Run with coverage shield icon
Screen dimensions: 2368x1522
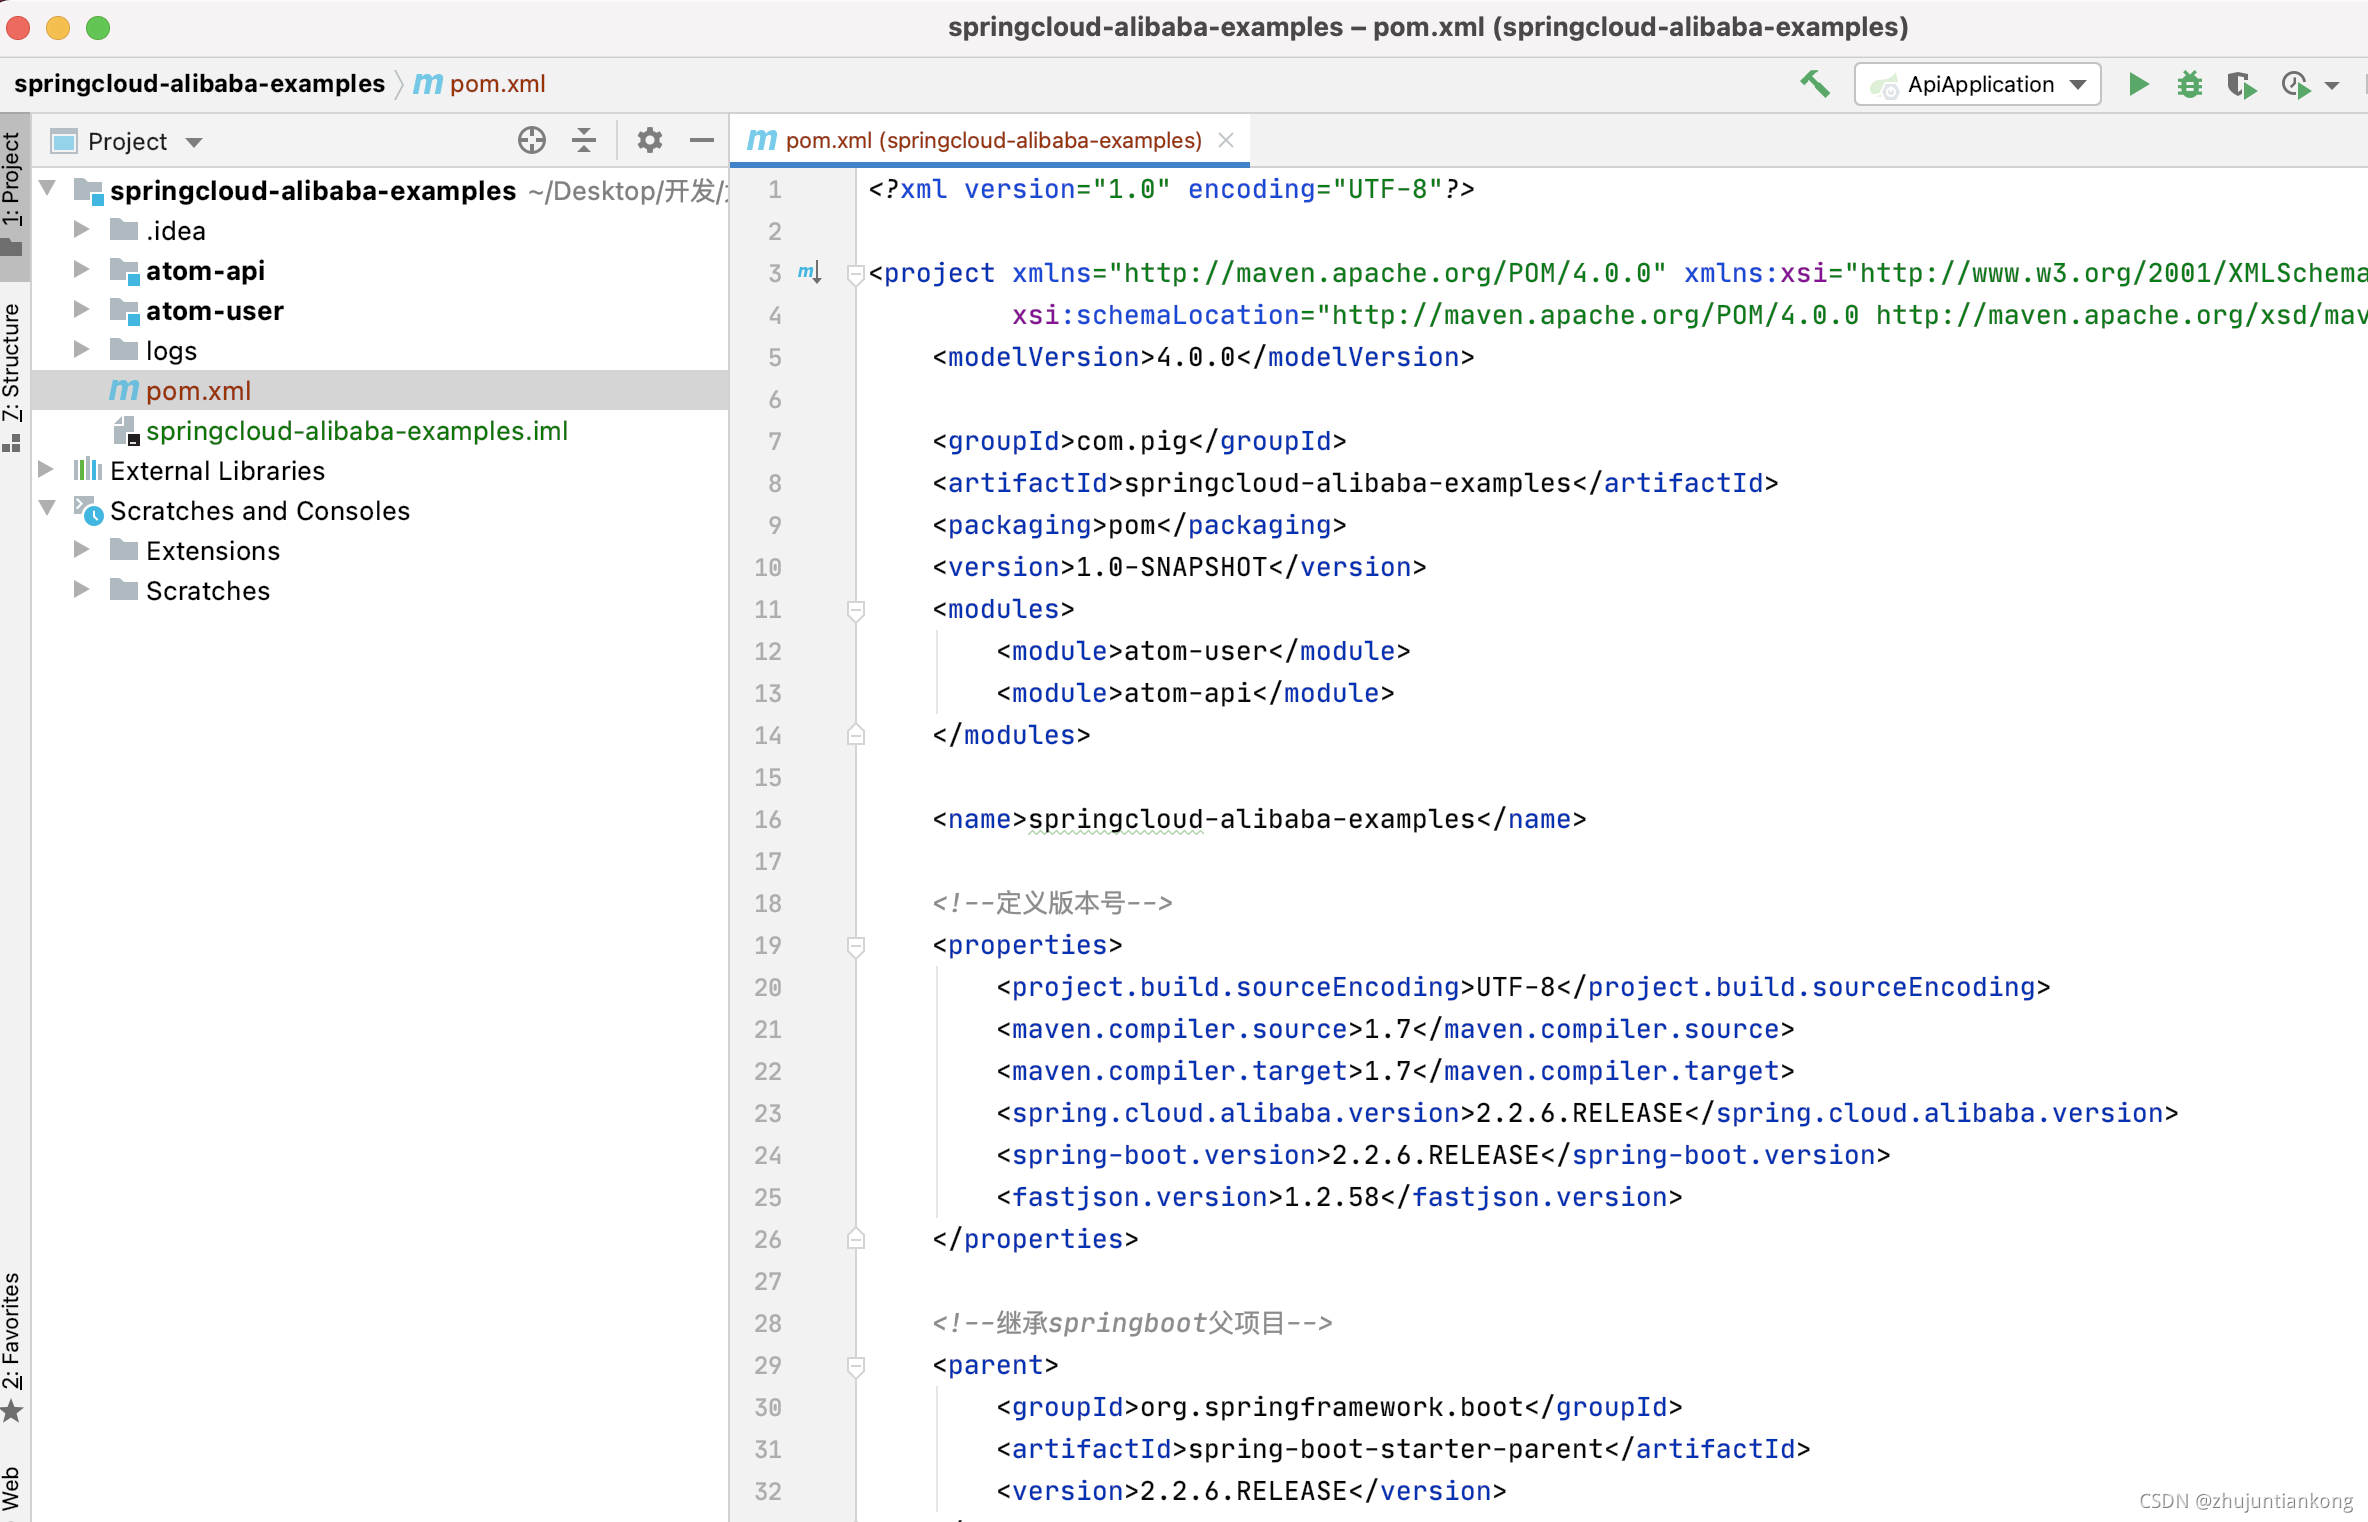coord(2241,85)
